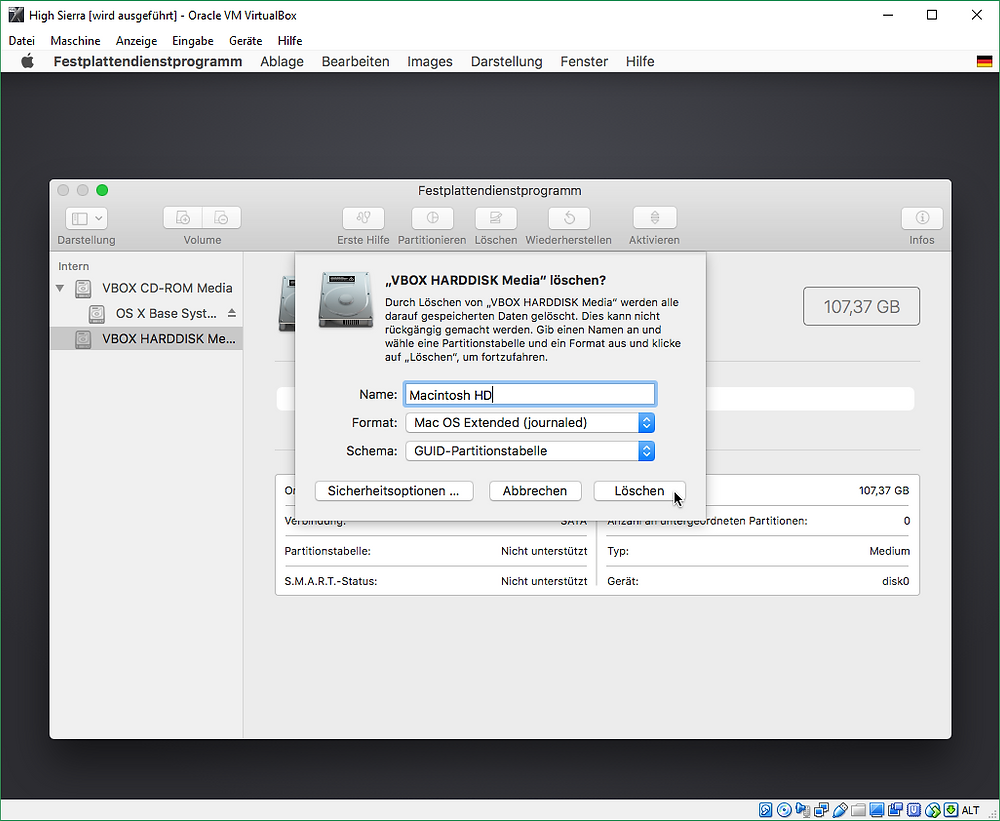Click Nicht unterstützt in the S.M.A.R.T.-Status row
The height and width of the screenshot is (821, 1000).
tap(544, 581)
